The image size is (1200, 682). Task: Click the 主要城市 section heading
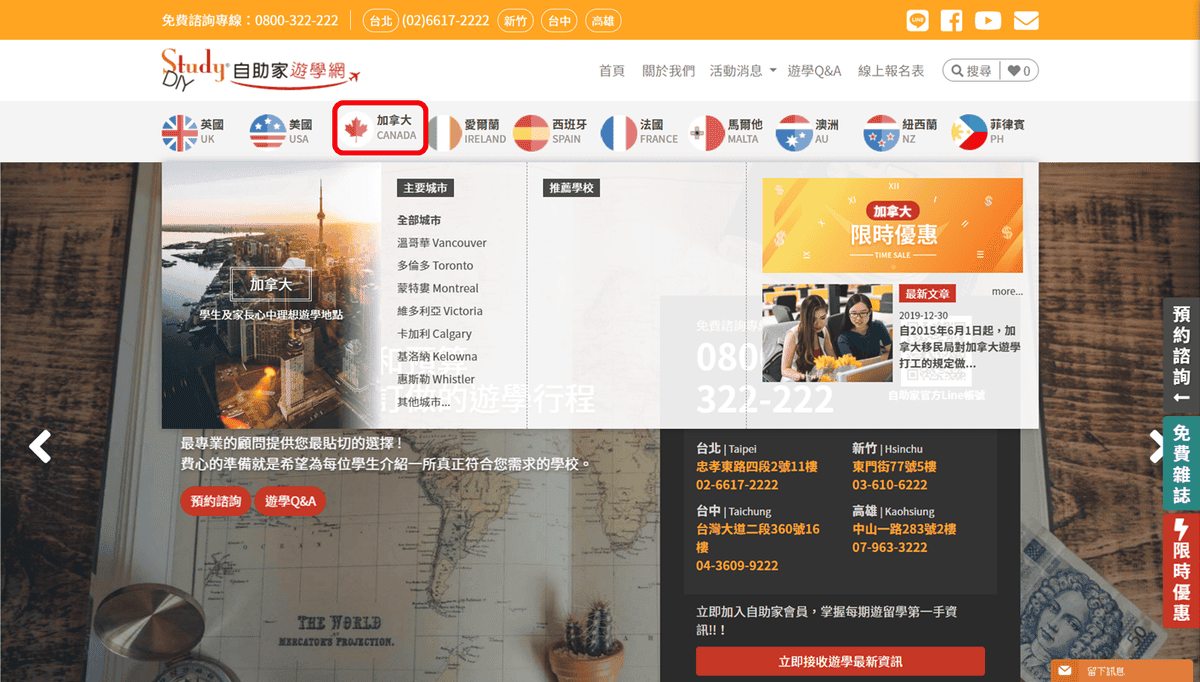pyautogui.click(x=425, y=188)
